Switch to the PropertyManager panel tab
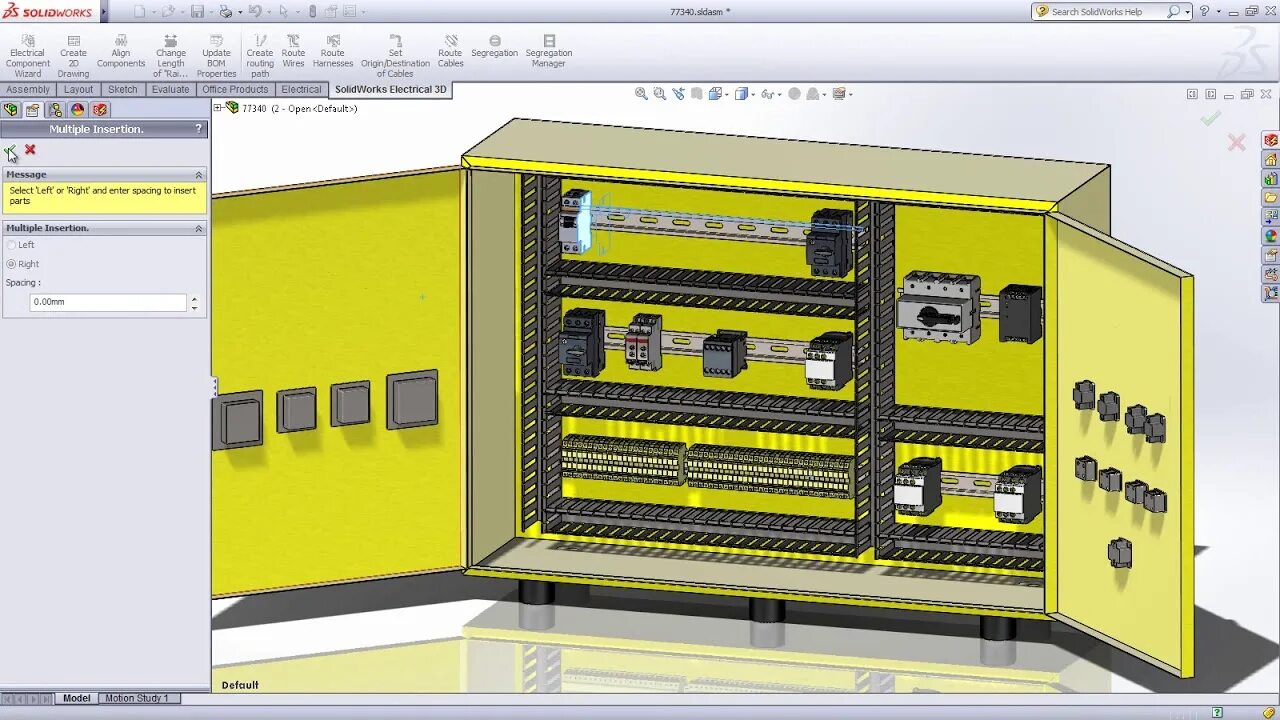Image resolution: width=1280 pixels, height=720 pixels. point(33,110)
